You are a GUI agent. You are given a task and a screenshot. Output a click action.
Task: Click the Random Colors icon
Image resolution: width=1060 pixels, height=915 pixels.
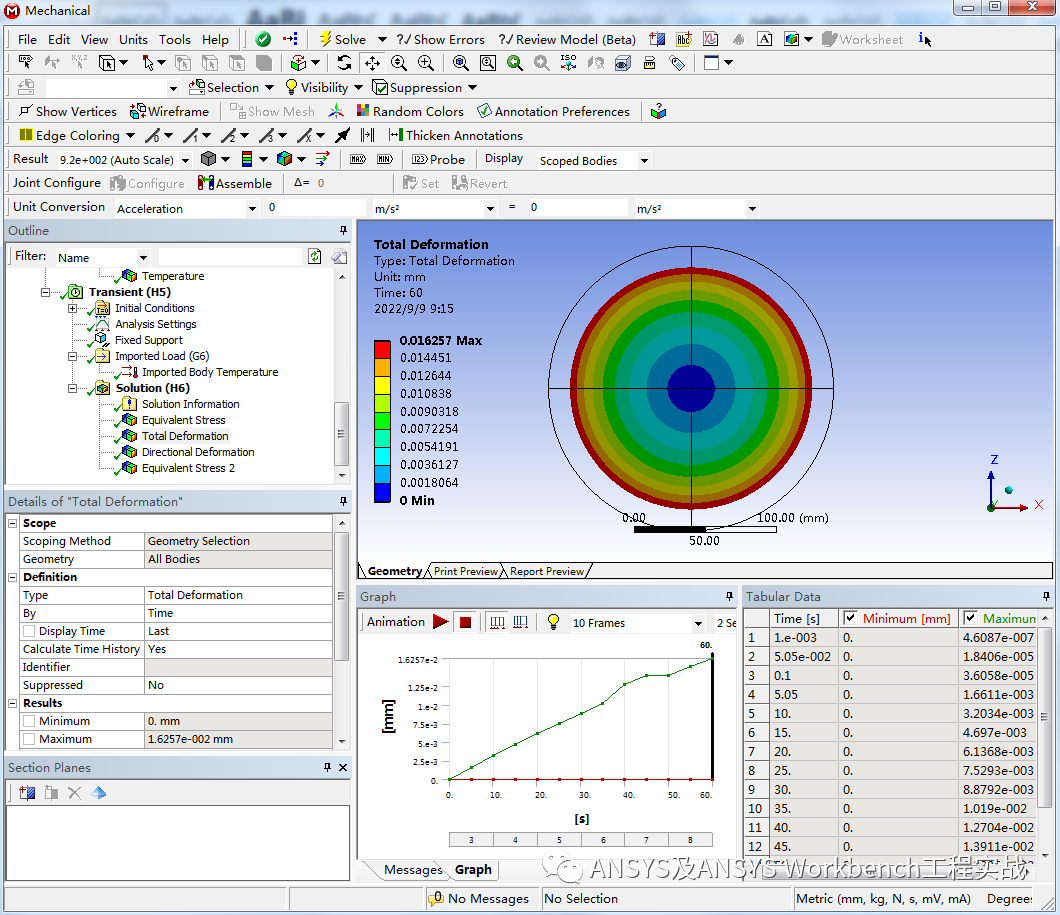tap(363, 111)
